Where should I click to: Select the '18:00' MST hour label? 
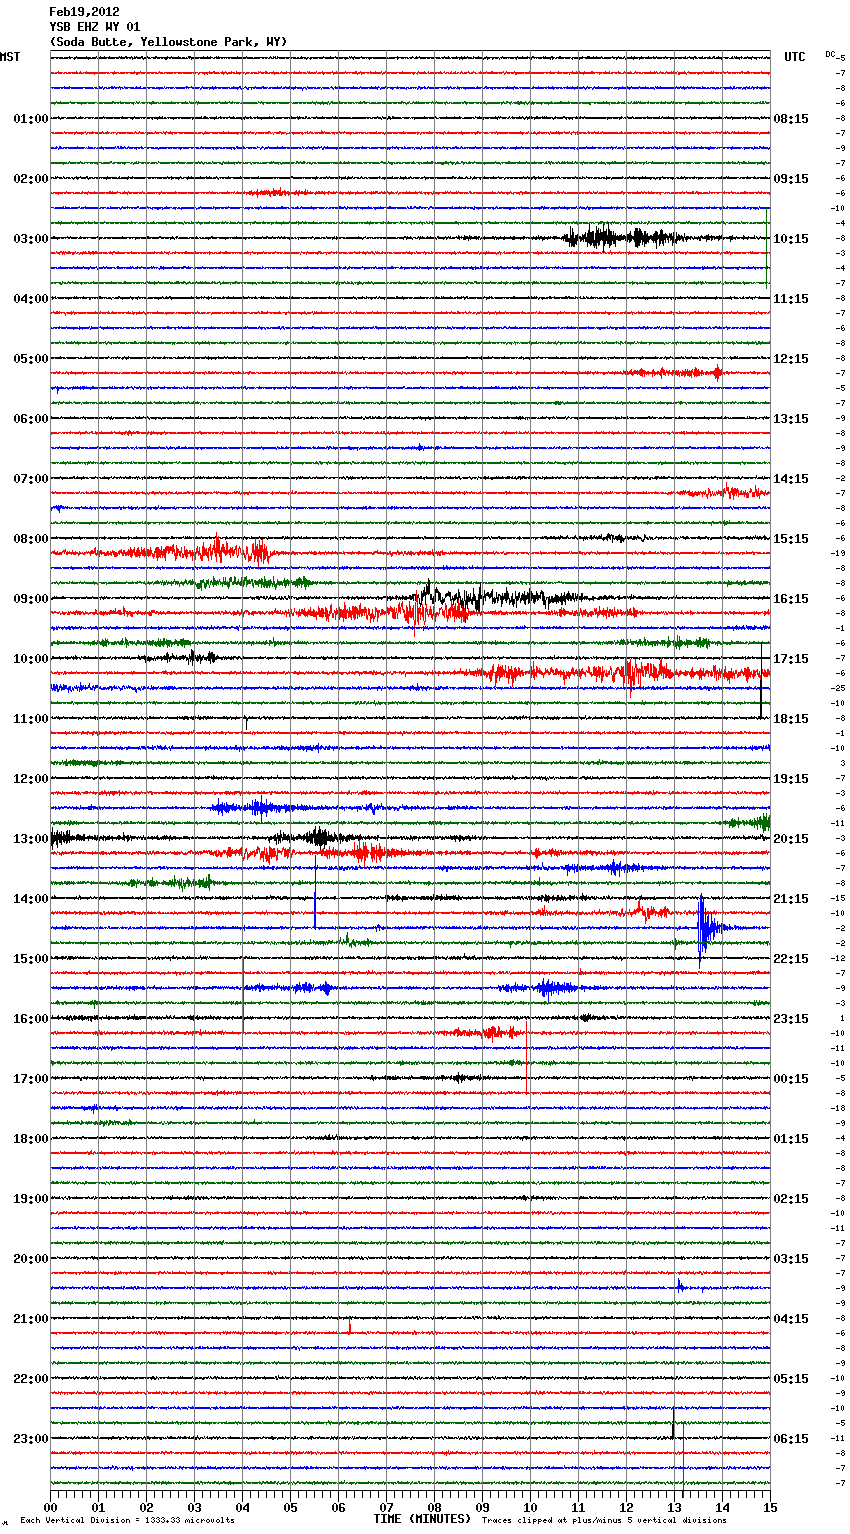pyautogui.click(x=31, y=1139)
